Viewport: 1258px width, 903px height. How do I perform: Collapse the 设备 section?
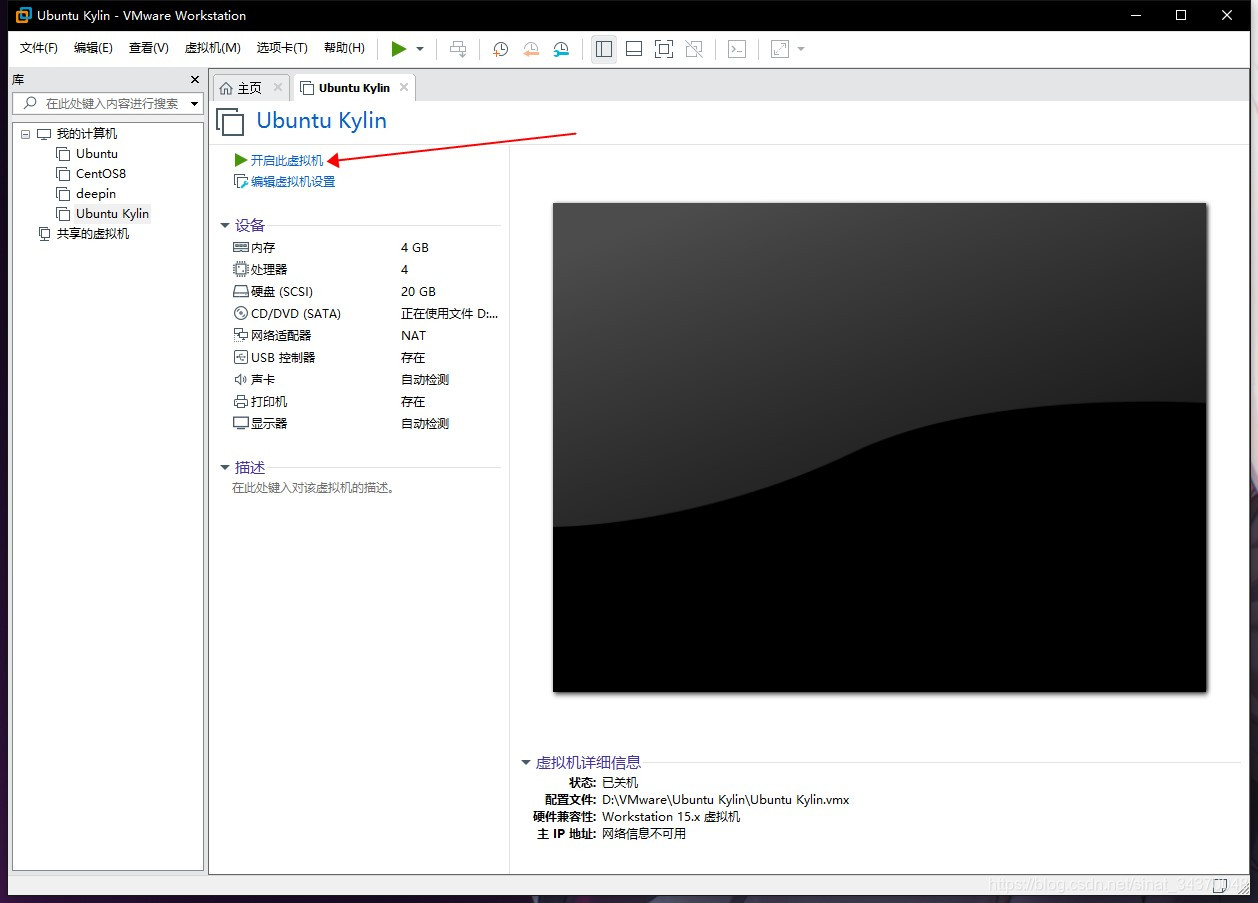point(226,226)
